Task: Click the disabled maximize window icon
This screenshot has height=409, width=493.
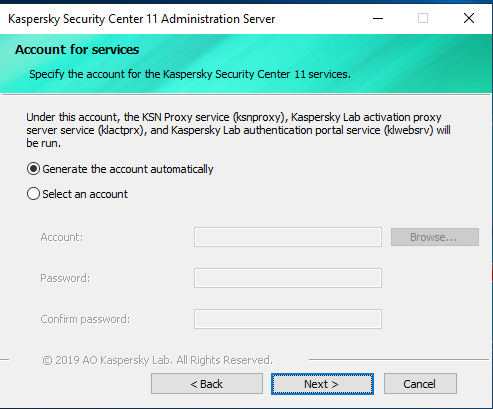Action: (423, 18)
